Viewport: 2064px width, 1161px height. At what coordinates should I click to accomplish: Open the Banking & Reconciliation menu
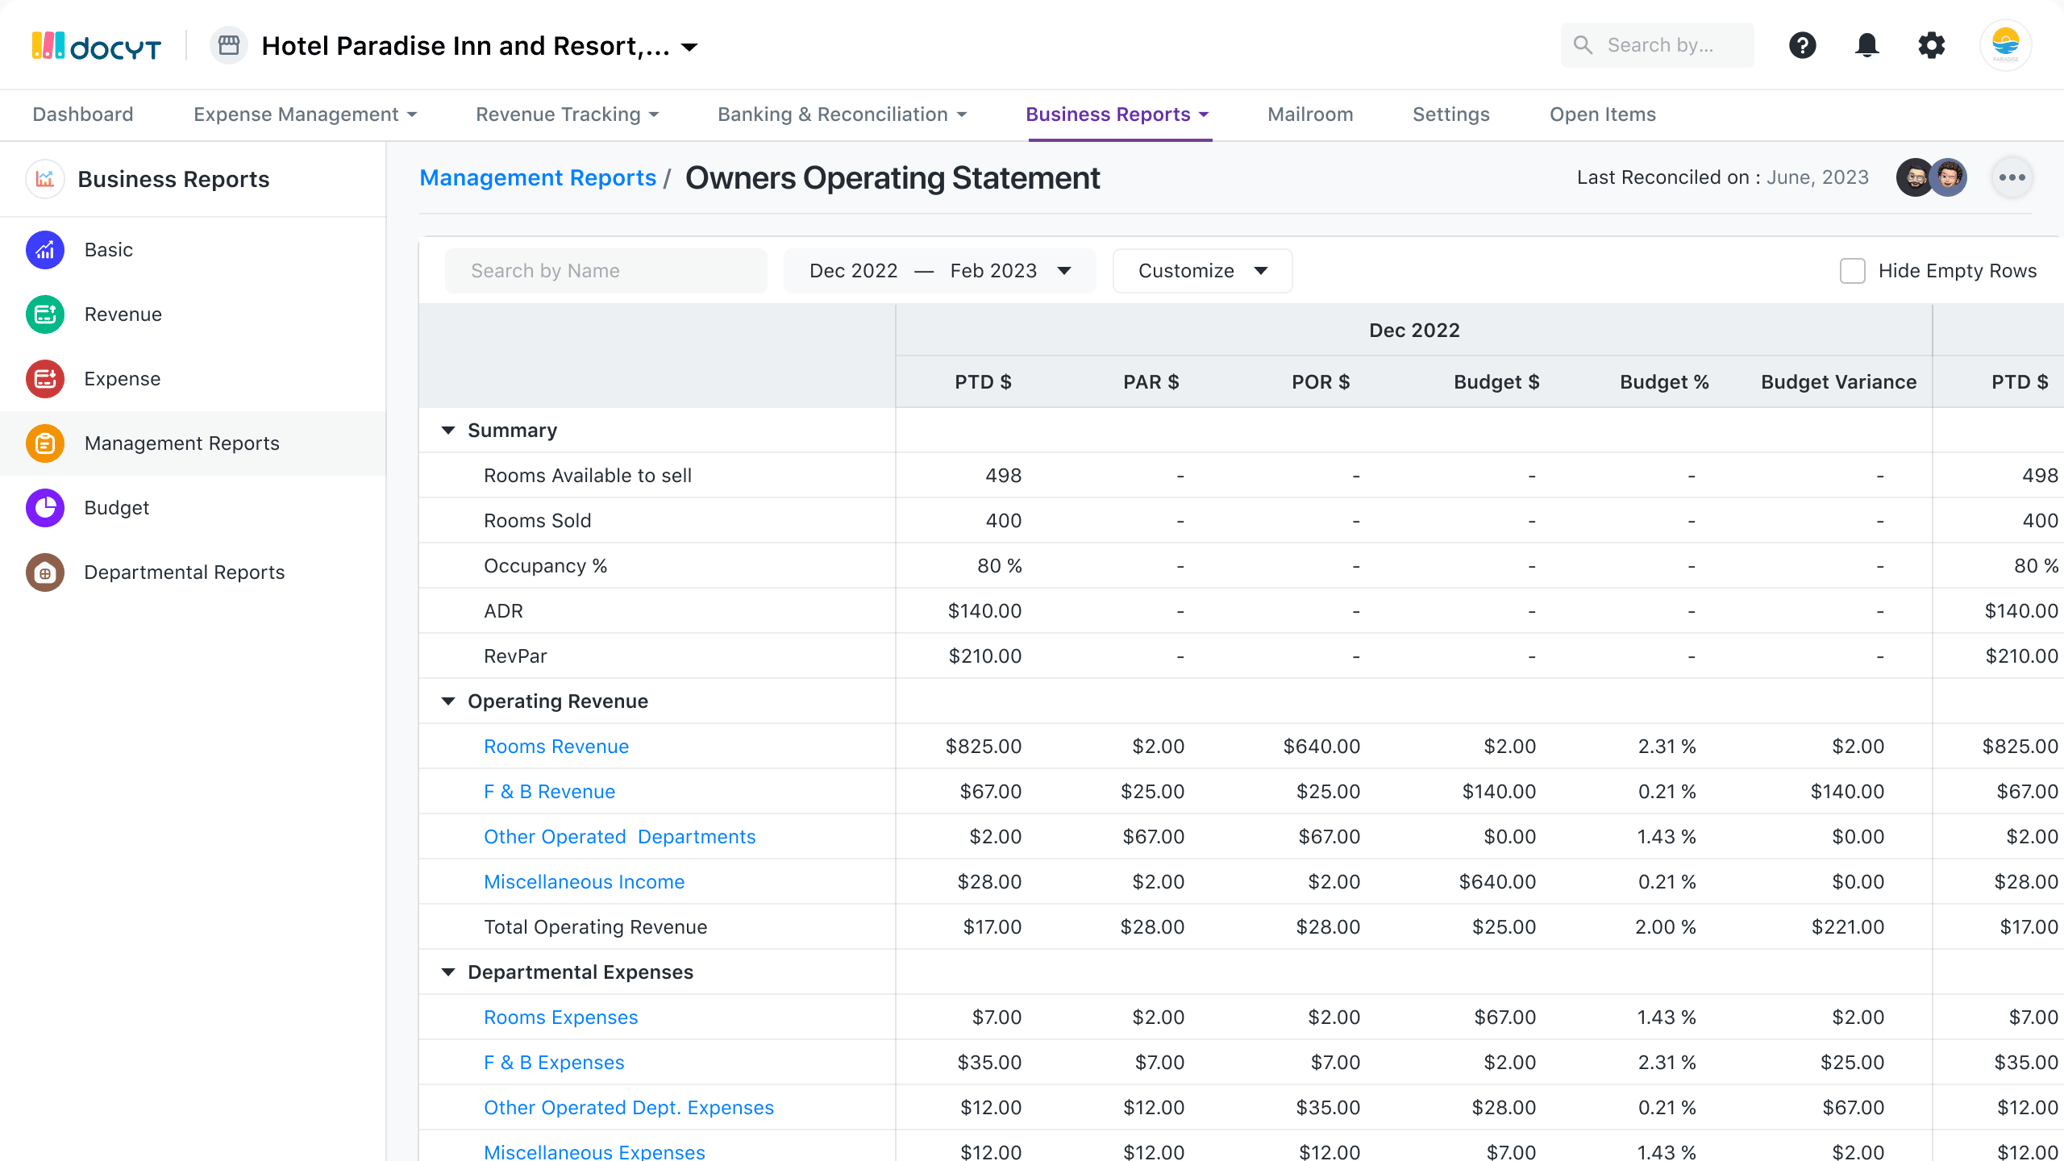pyautogui.click(x=841, y=114)
